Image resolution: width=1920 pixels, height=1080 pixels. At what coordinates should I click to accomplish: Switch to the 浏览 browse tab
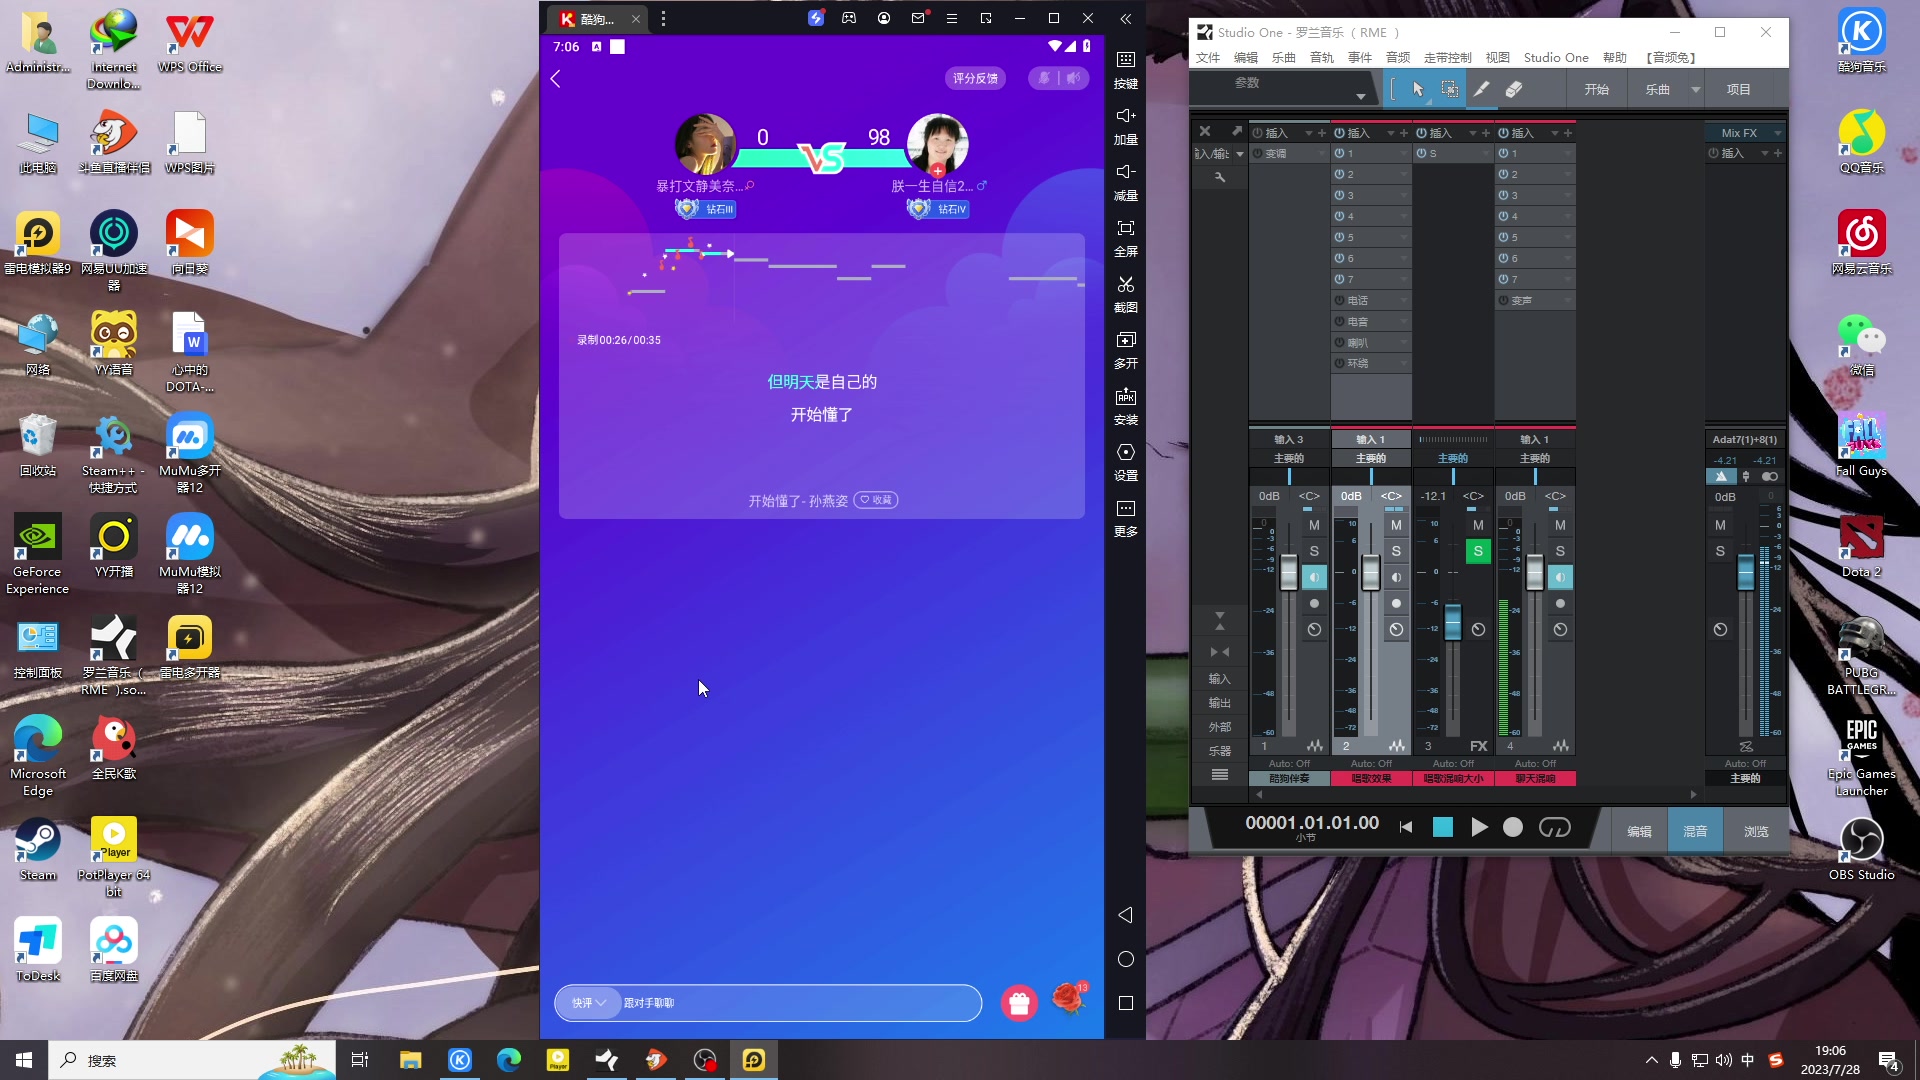coord(1756,831)
